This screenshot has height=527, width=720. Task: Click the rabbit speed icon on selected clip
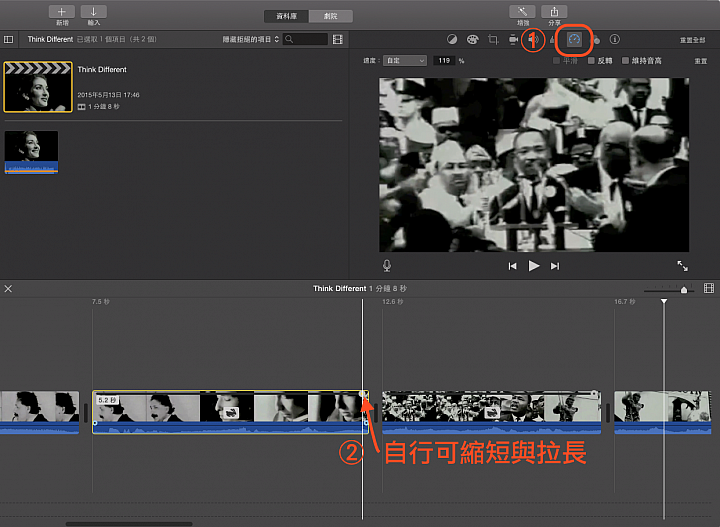pos(231,413)
